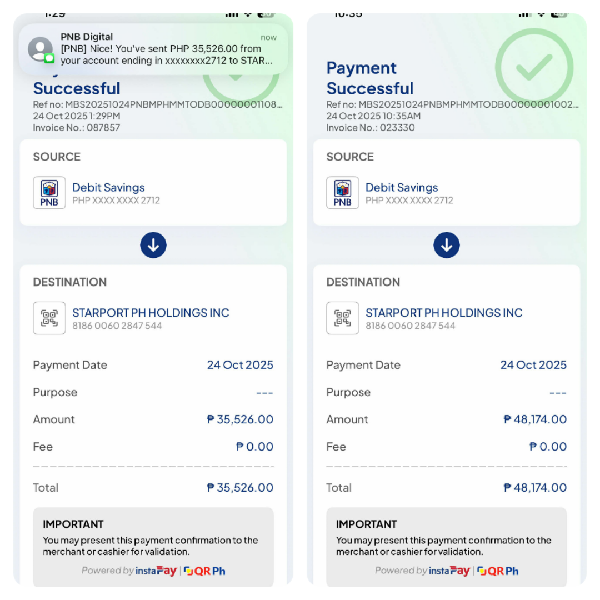Click the right QR Ph logo
The image size is (600, 600).
[497, 571]
